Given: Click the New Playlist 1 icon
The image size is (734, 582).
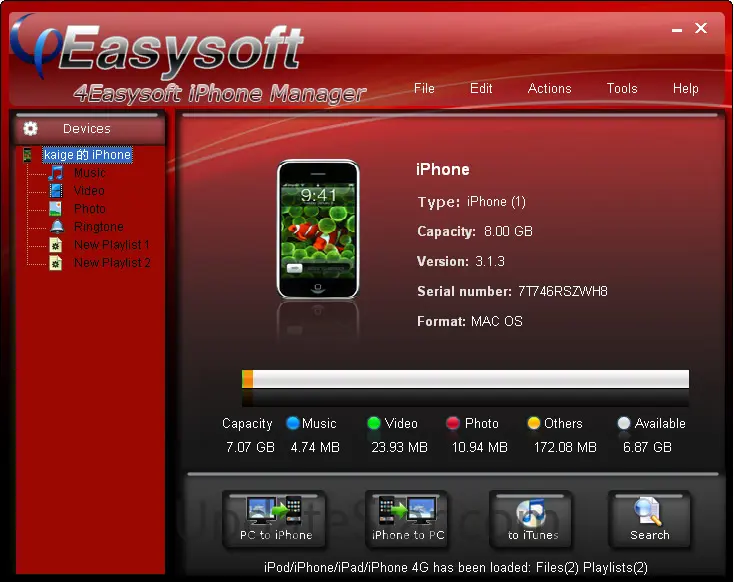Looking at the screenshot, I should [x=56, y=245].
